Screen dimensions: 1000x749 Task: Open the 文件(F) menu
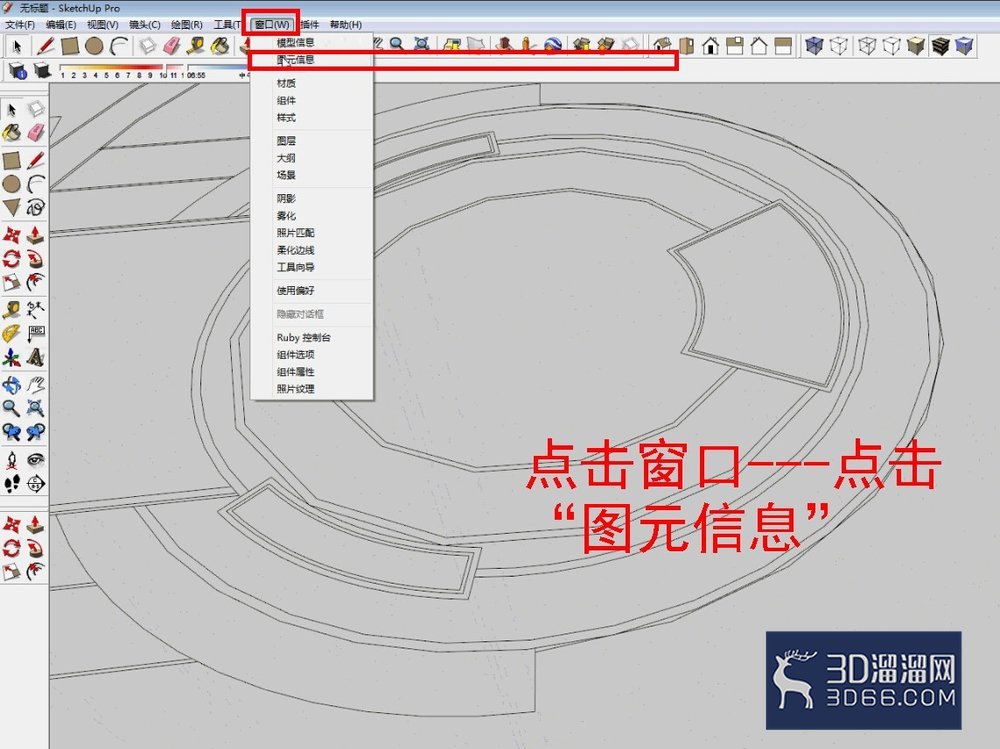(20, 24)
